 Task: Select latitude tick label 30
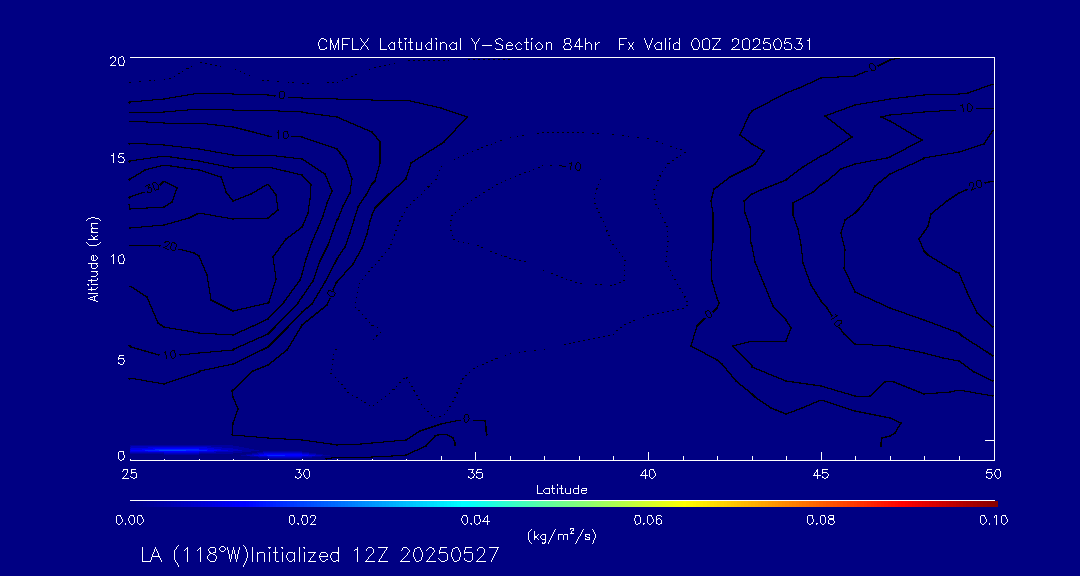coord(302,474)
